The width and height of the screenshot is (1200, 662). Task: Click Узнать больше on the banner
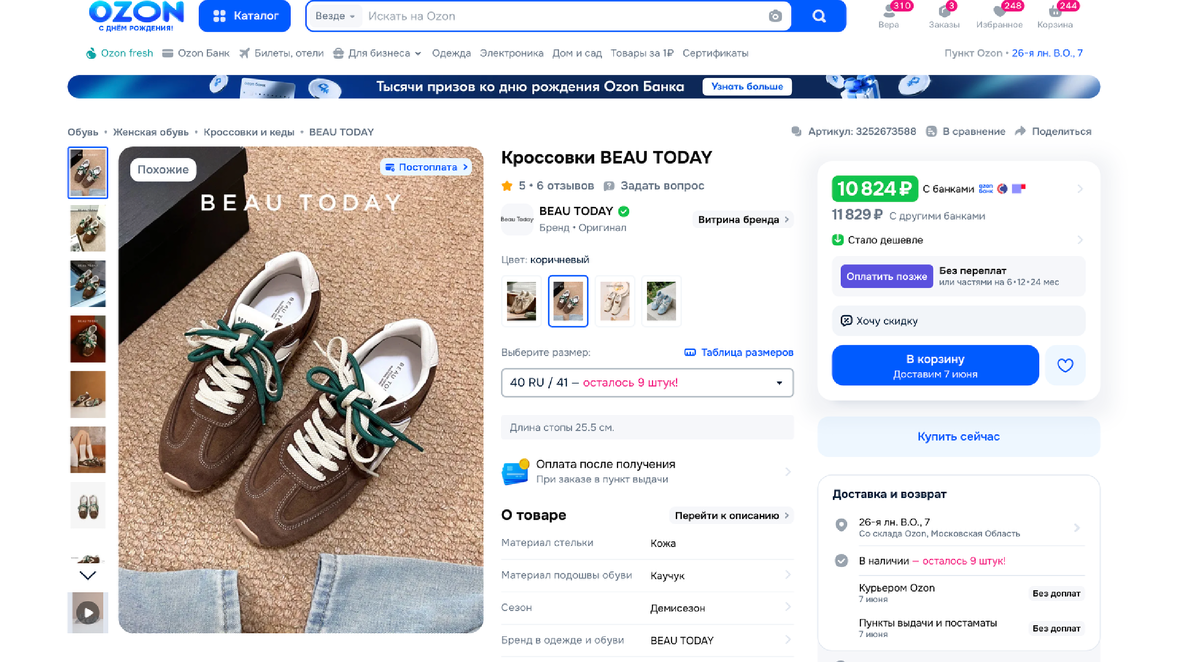click(747, 87)
